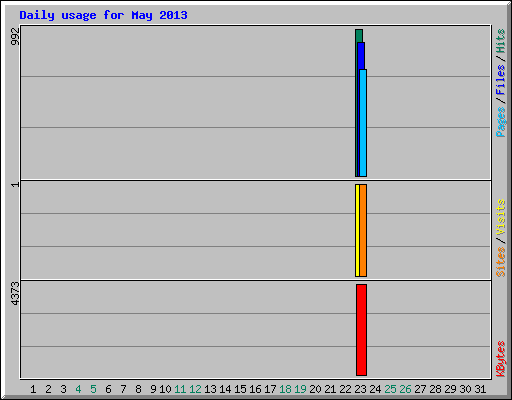Viewport: 512px width, 400px height.
Task: Click the 'Hits' legend label
Action: 500,41
